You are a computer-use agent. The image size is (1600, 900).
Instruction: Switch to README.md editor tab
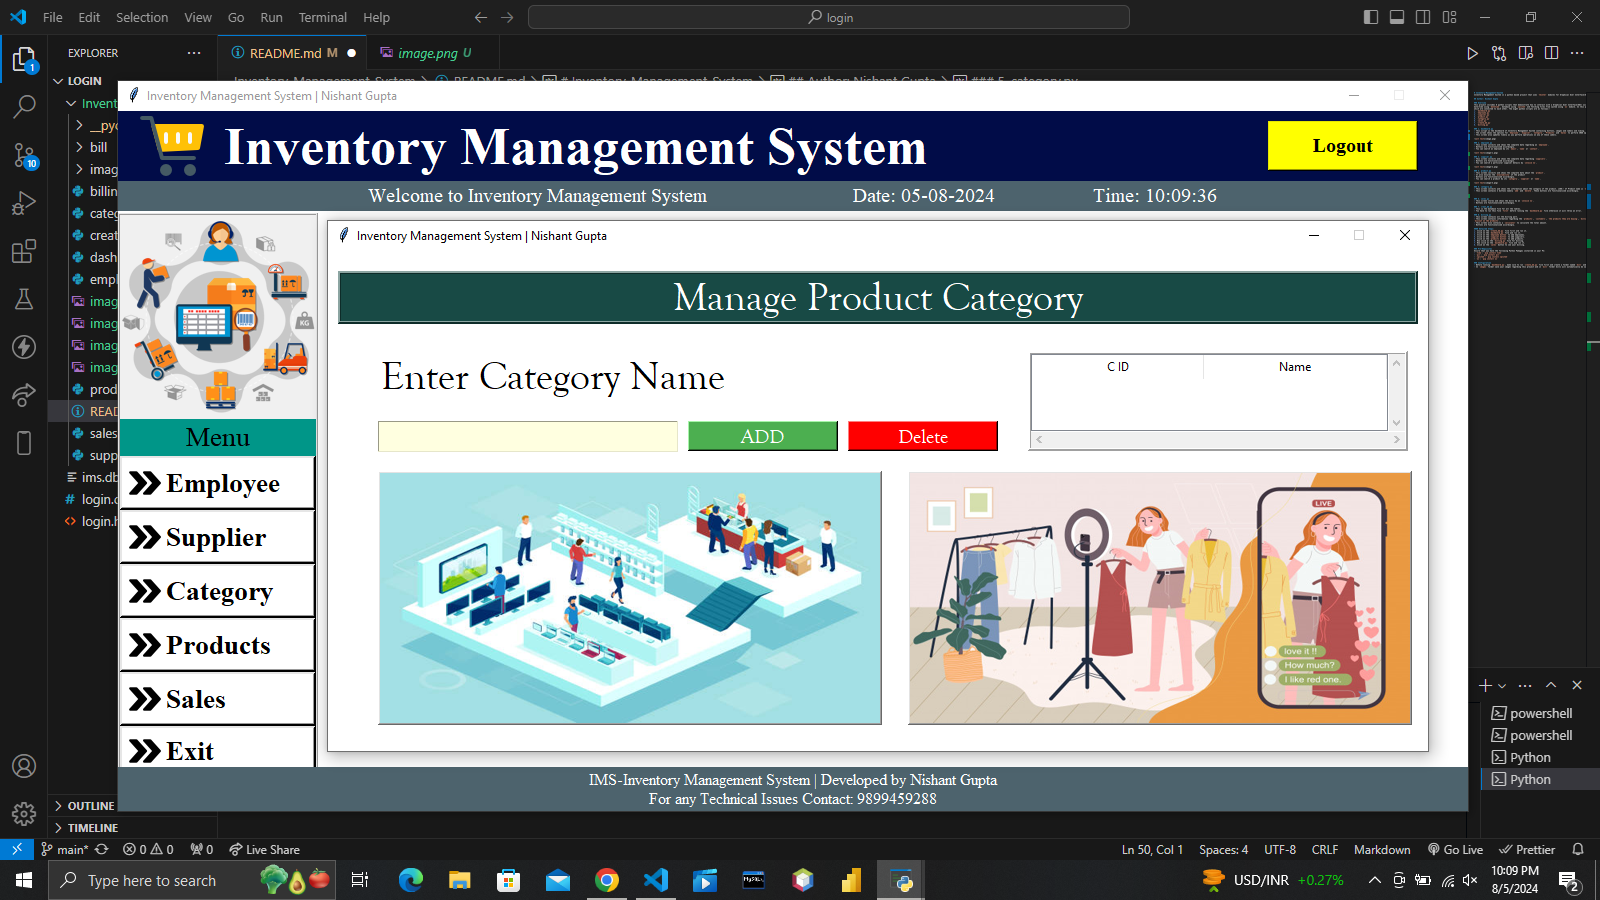[x=293, y=53]
